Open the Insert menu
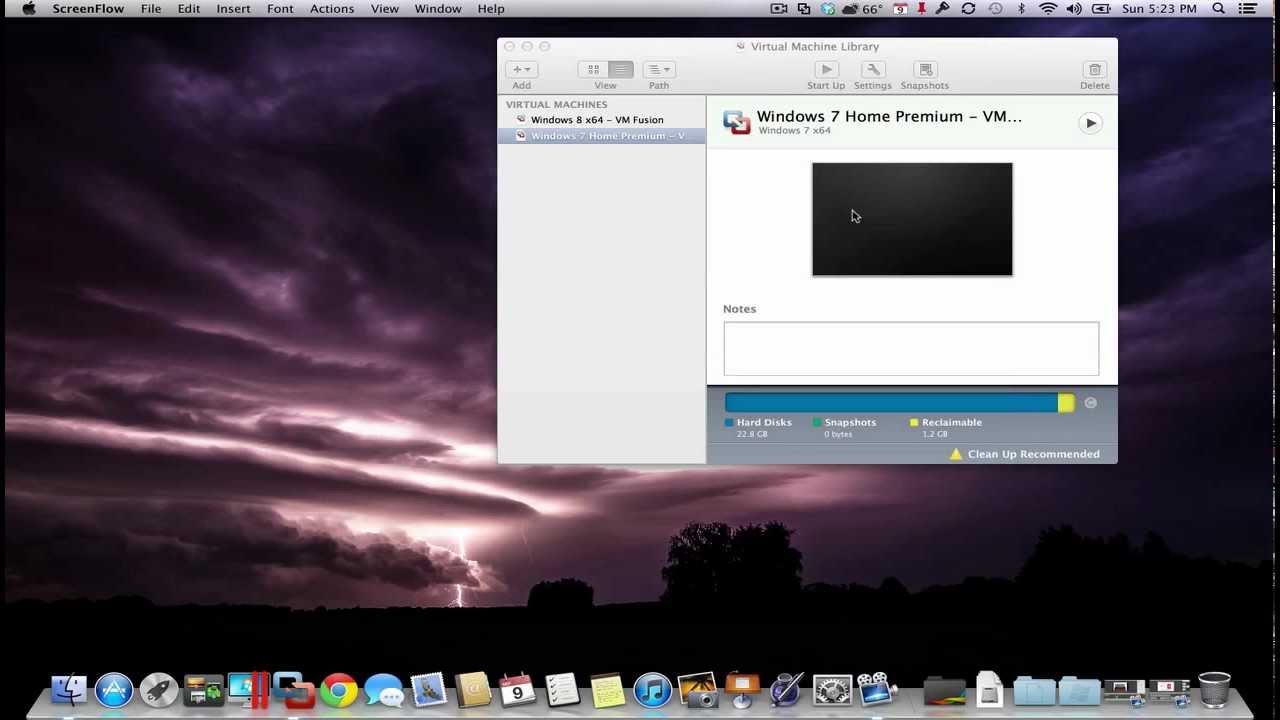This screenshot has width=1280, height=720. point(233,9)
